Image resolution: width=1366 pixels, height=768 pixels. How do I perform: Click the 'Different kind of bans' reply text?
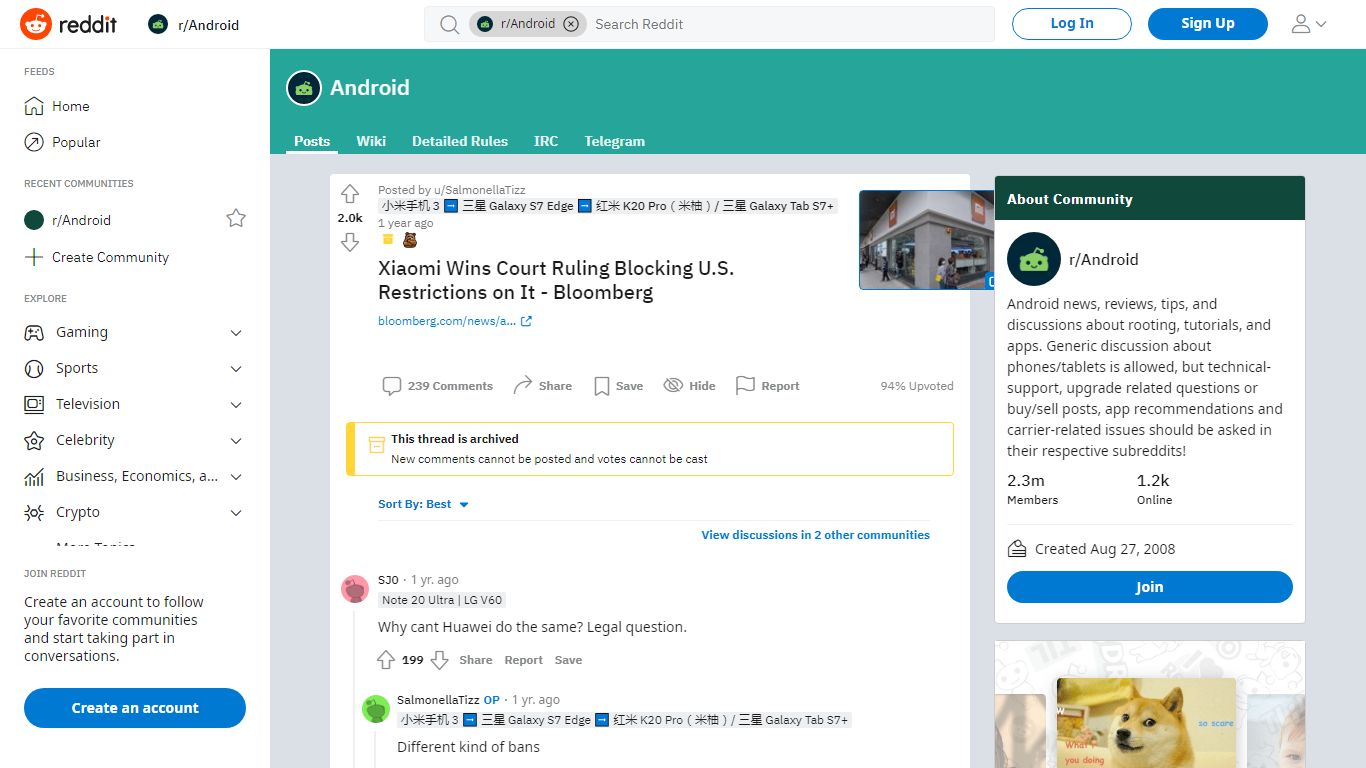468,747
